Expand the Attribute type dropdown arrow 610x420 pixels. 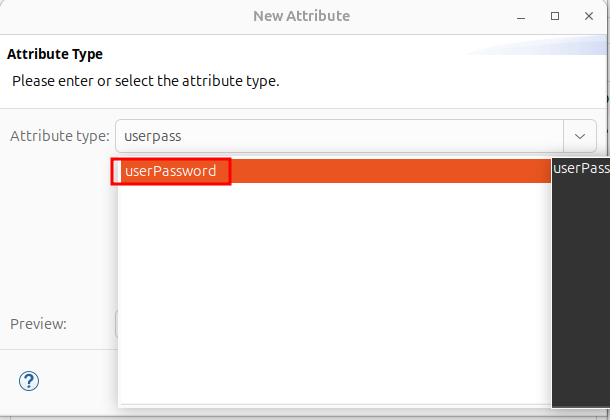pos(580,135)
